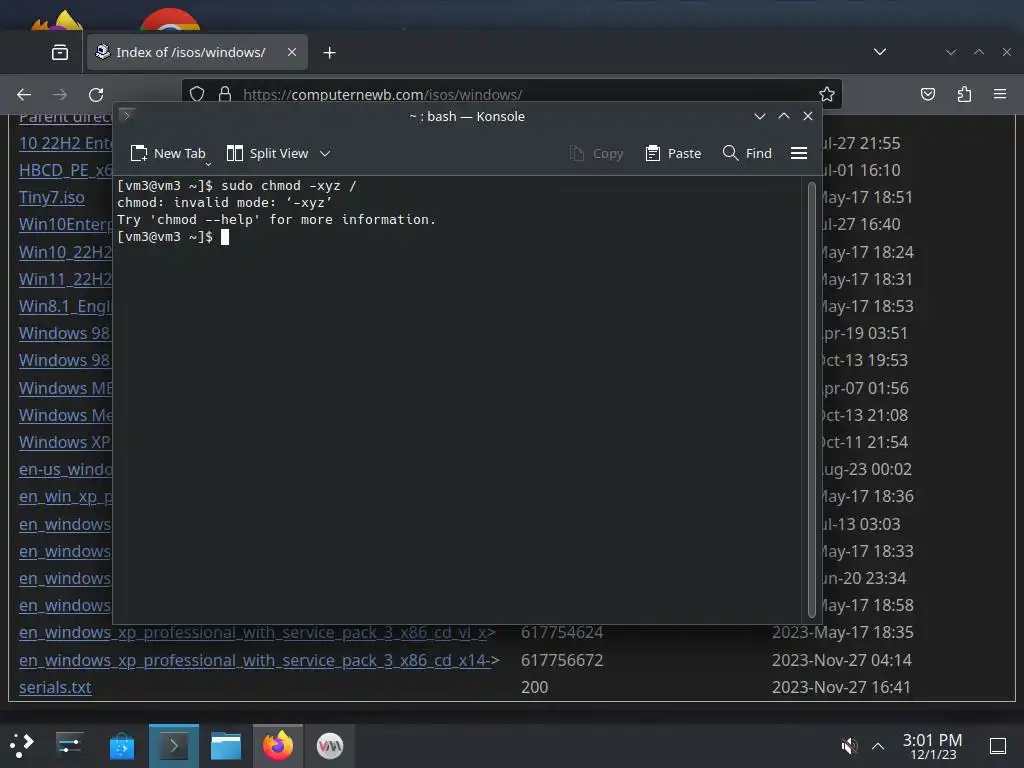Select the Index of /isos/windows/ tab
Image resolution: width=1024 pixels, height=768 pixels.
pos(197,52)
